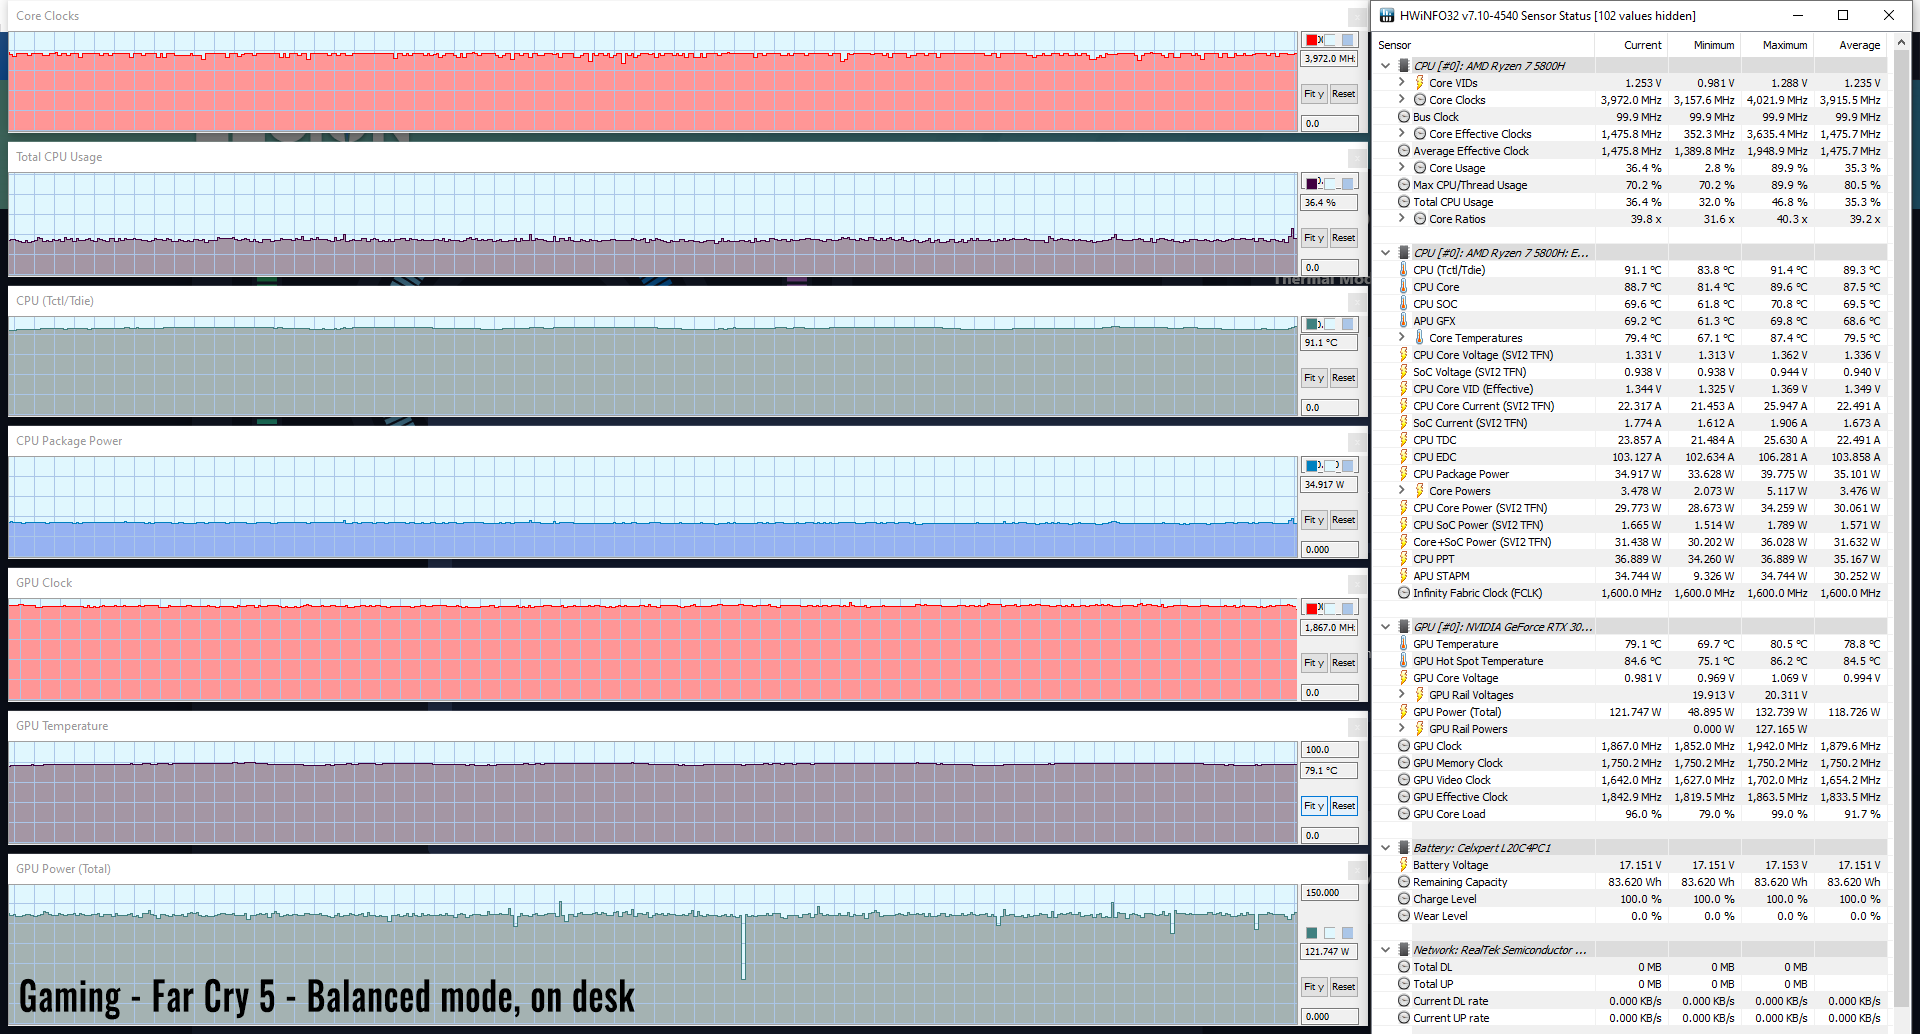Image resolution: width=1920 pixels, height=1034 pixels.
Task: Click the HWiNFO32 title bar app icon
Action: (x=1387, y=15)
